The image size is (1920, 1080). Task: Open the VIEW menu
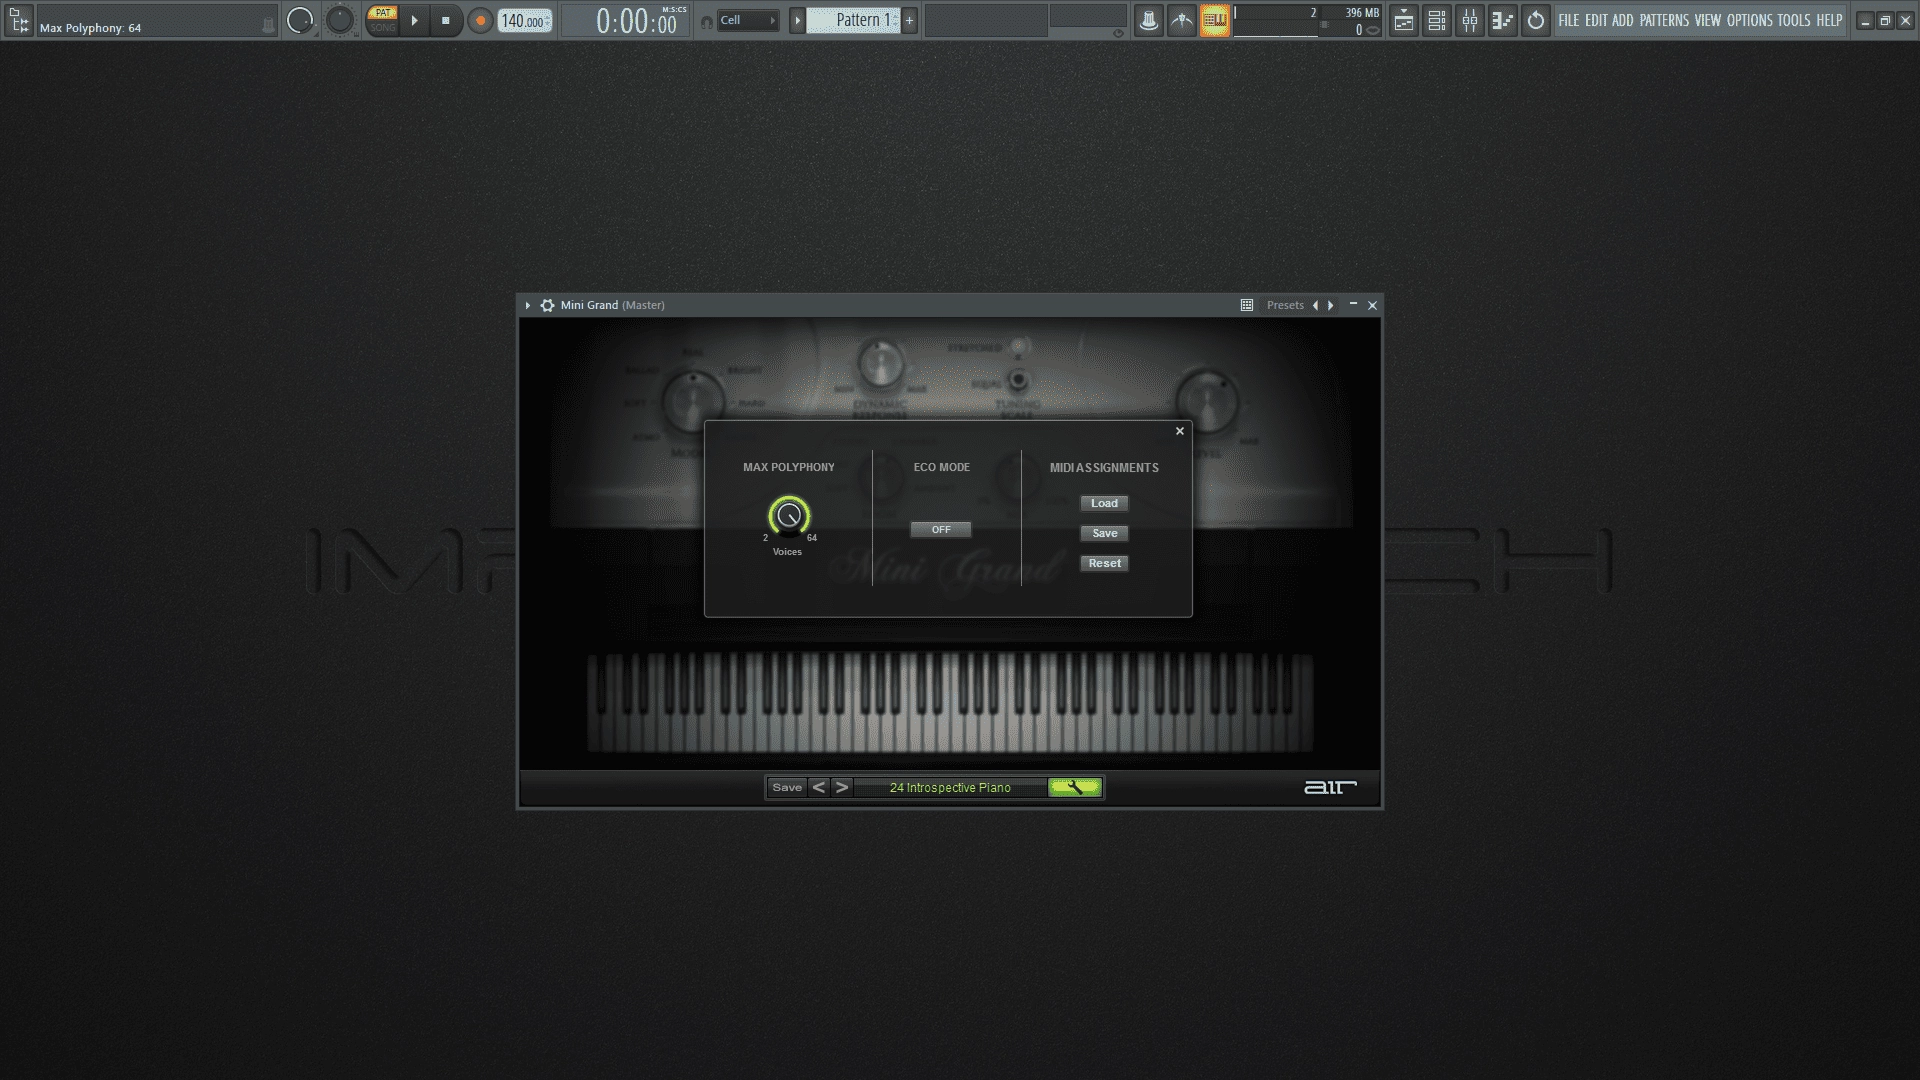[1708, 20]
